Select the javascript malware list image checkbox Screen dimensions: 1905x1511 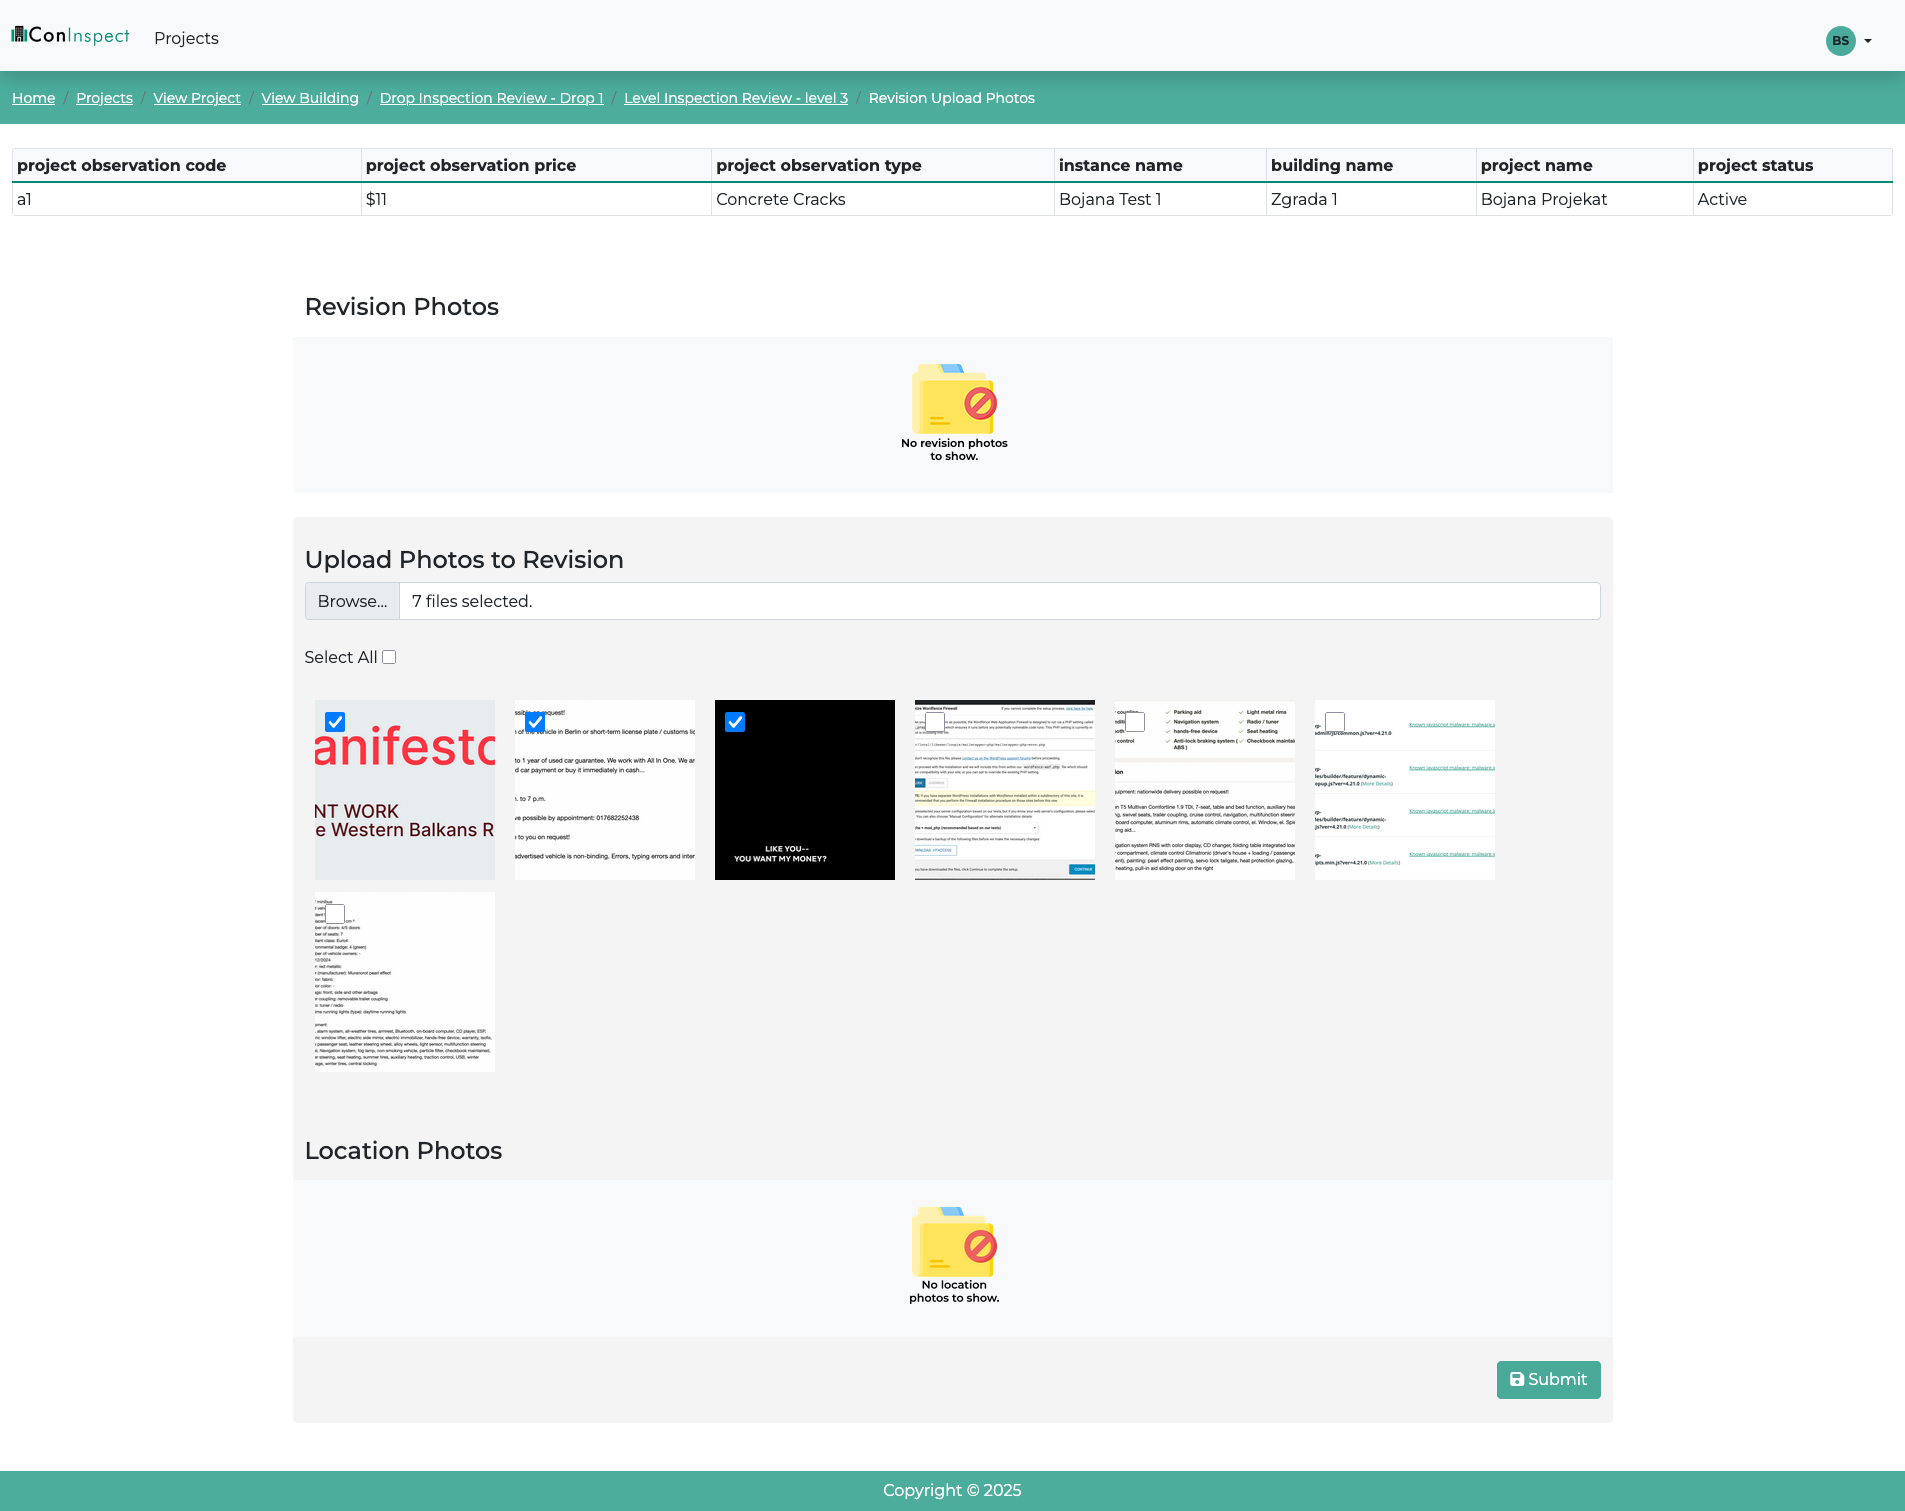pos(1335,722)
